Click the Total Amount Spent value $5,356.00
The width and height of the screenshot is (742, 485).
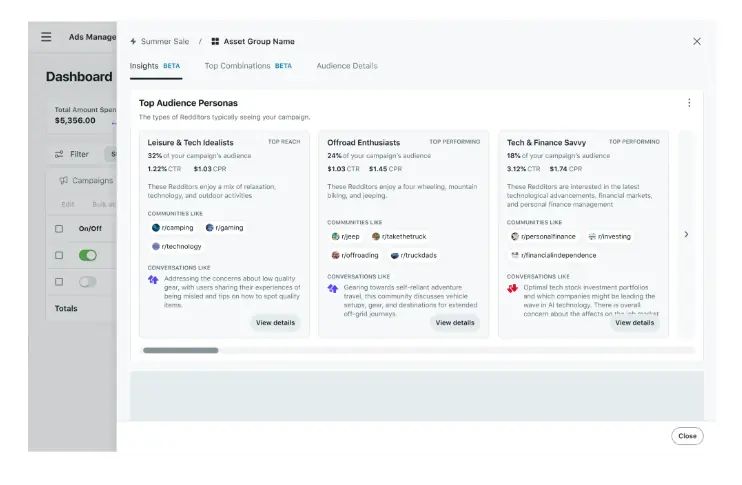pos(75,121)
